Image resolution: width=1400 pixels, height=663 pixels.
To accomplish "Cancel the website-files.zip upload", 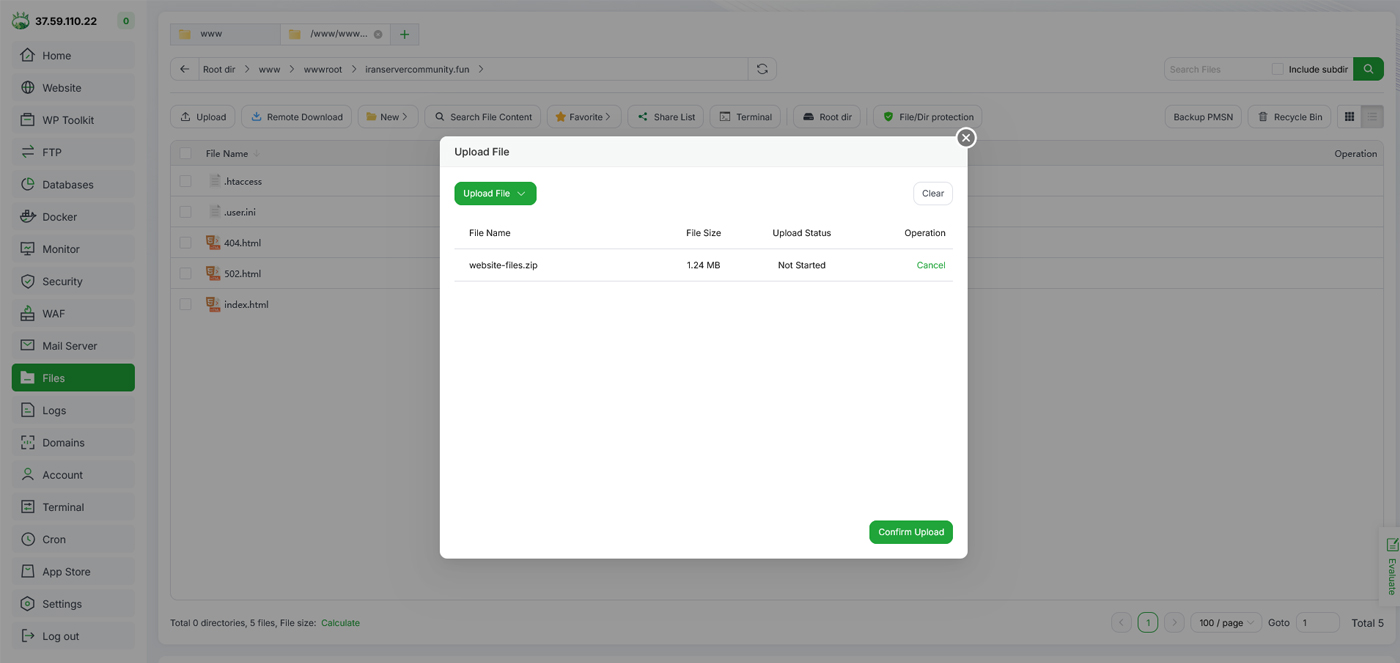I will (930, 265).
